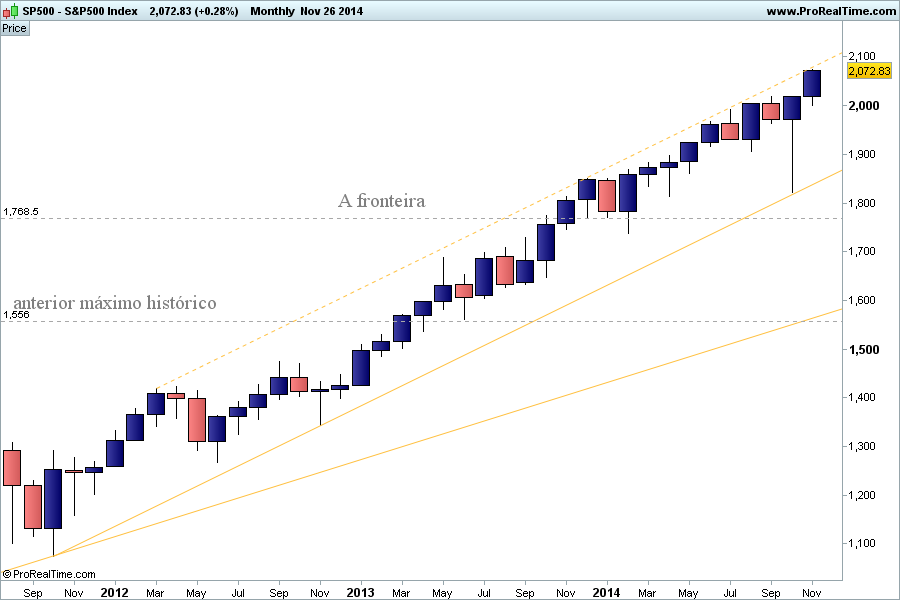The image size is (900, 600).
Task: Click the 1,200 price axis label
Action: 862,494
